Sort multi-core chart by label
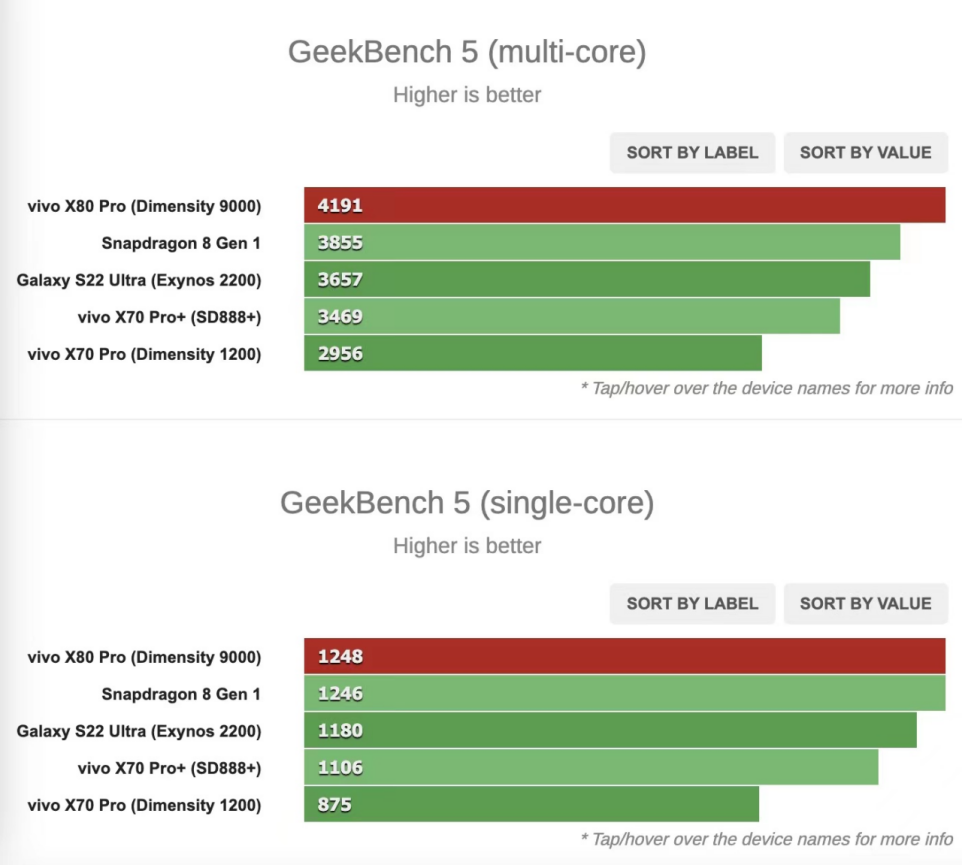The image size is (962, 865). coord(692,153)
